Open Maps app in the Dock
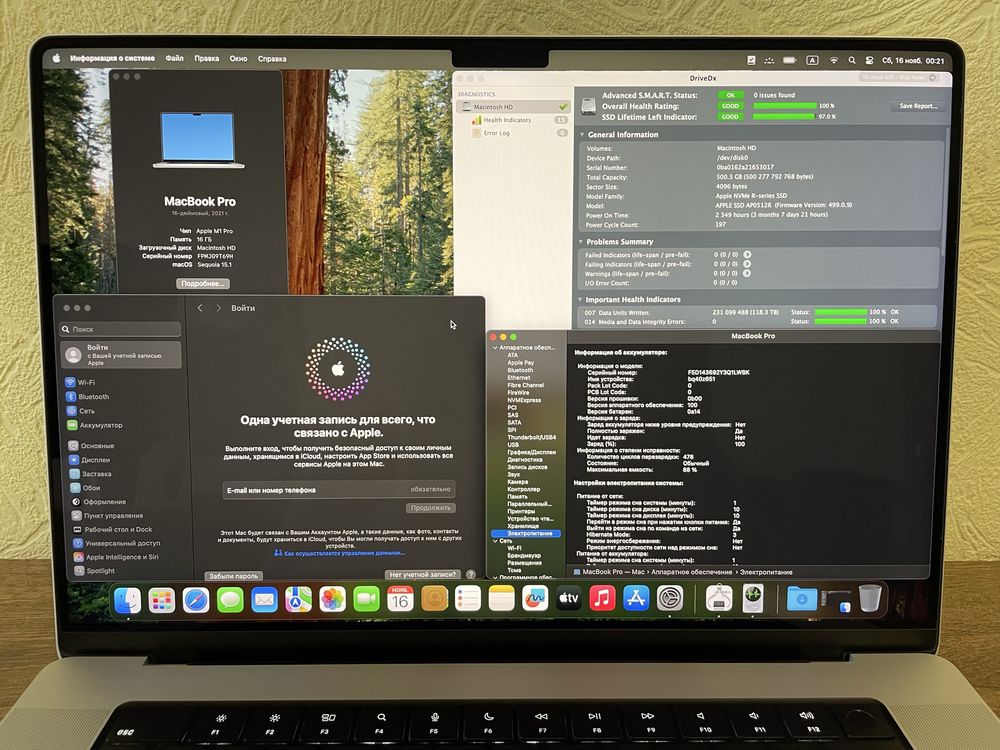Viewport: 1000px width, 750px height. tap(298, 599)
